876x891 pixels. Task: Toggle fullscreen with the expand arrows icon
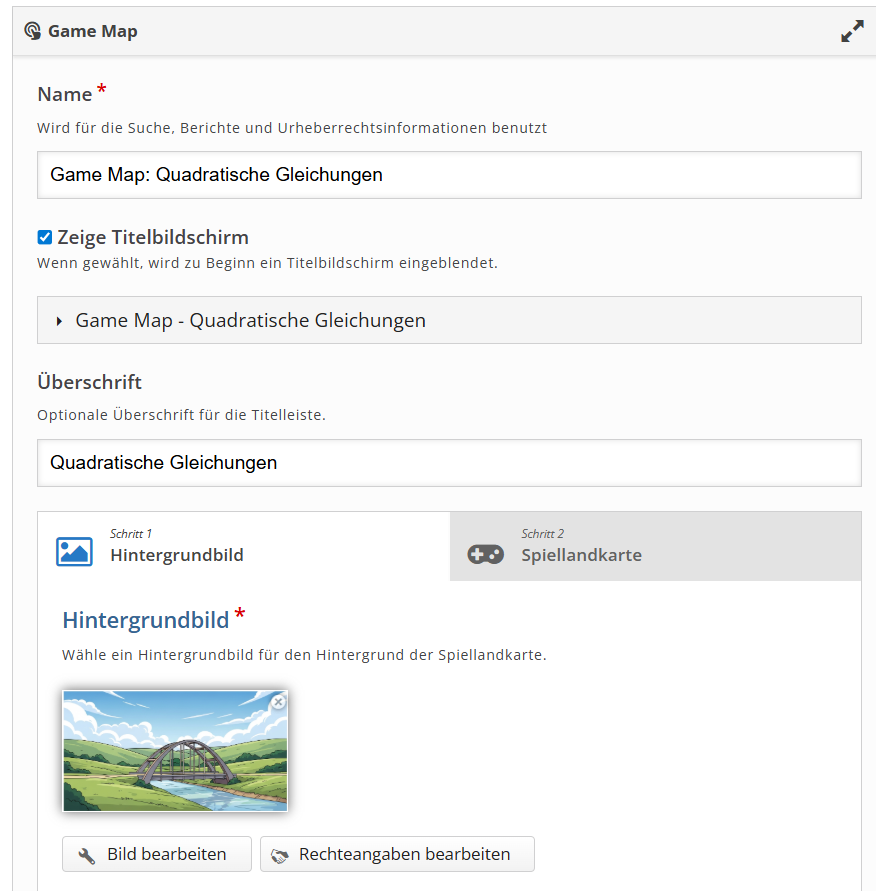click(852, 32)
